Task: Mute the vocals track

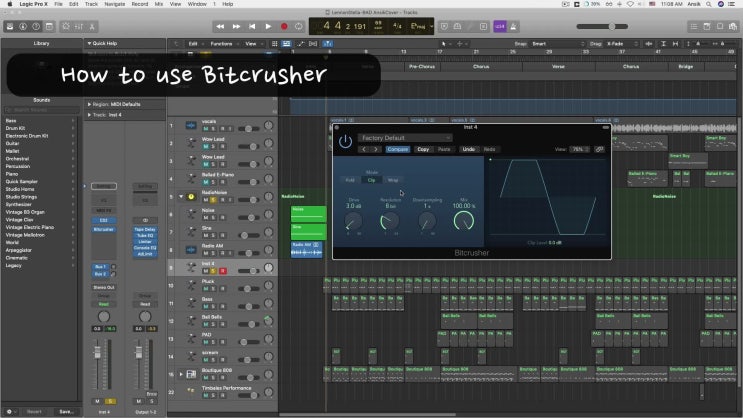Action: (206, 129)
